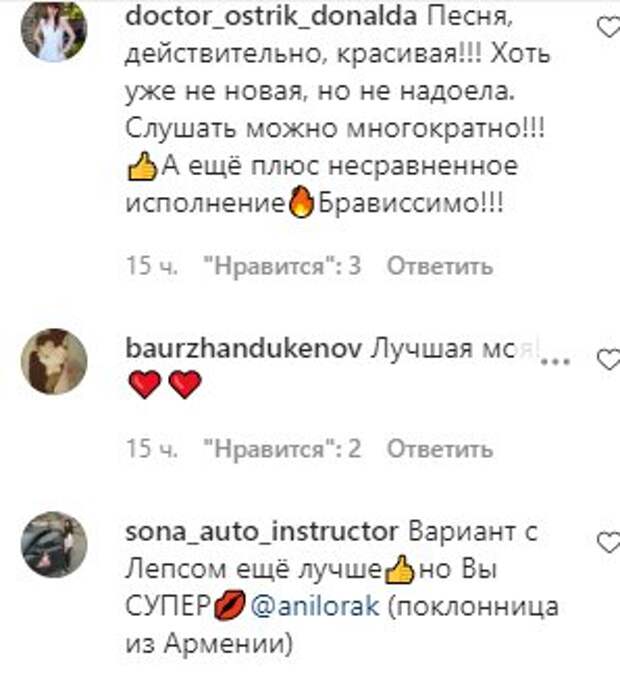Click Ответить under baurzhandukenov's comment
Image resolution: width=620 pixels, height=684 pixels.
click(x=440, y=448)
